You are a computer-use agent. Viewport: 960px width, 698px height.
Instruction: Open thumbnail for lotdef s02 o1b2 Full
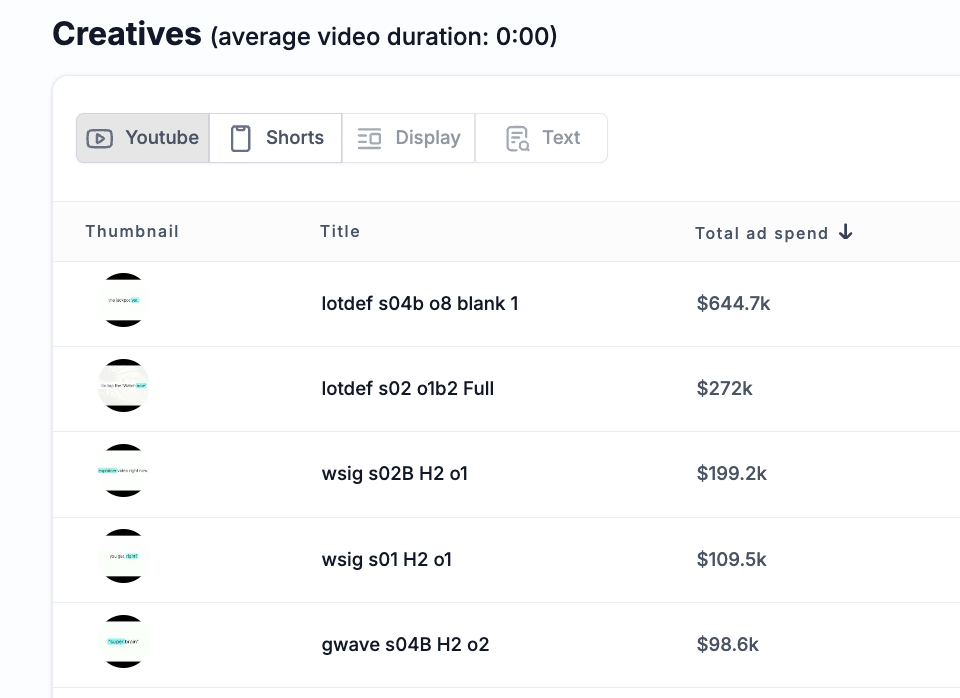(x=124, y=385)
